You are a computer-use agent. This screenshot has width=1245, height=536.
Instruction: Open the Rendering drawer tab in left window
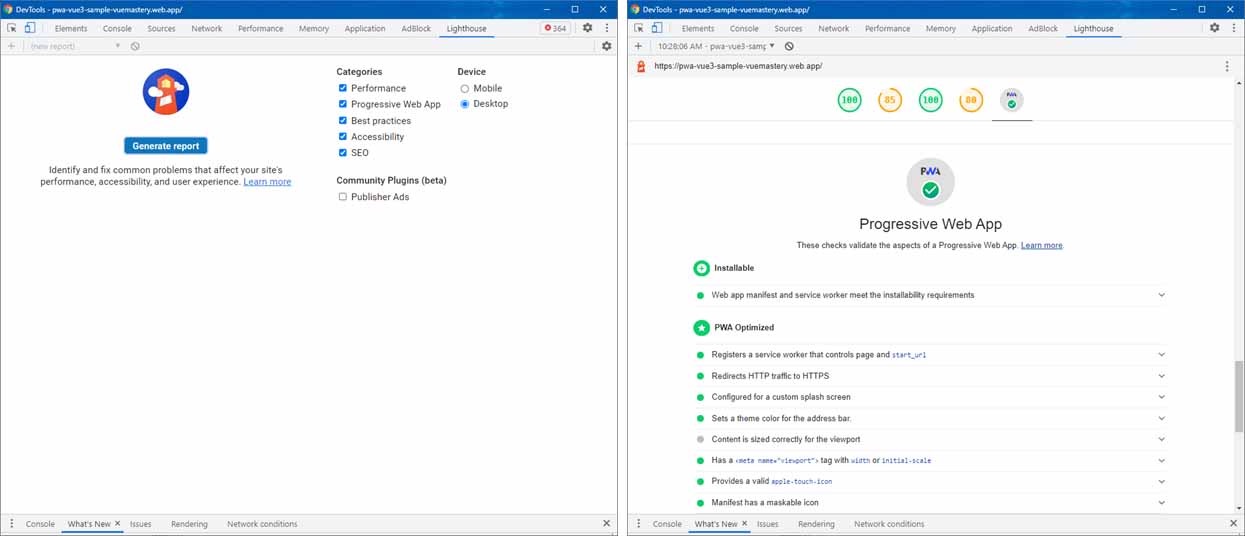(x=189, y=524)
